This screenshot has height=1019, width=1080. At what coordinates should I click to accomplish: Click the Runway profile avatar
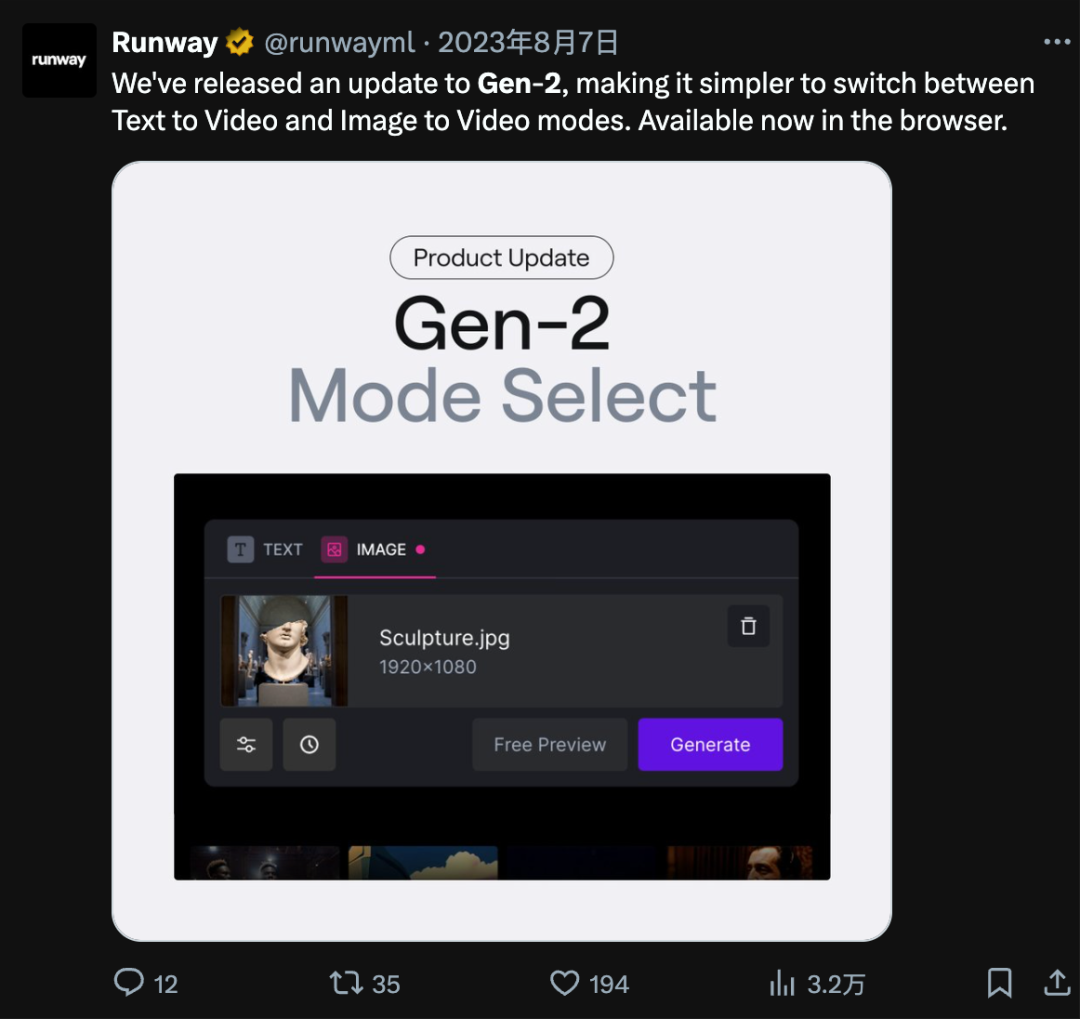(59, 61)
